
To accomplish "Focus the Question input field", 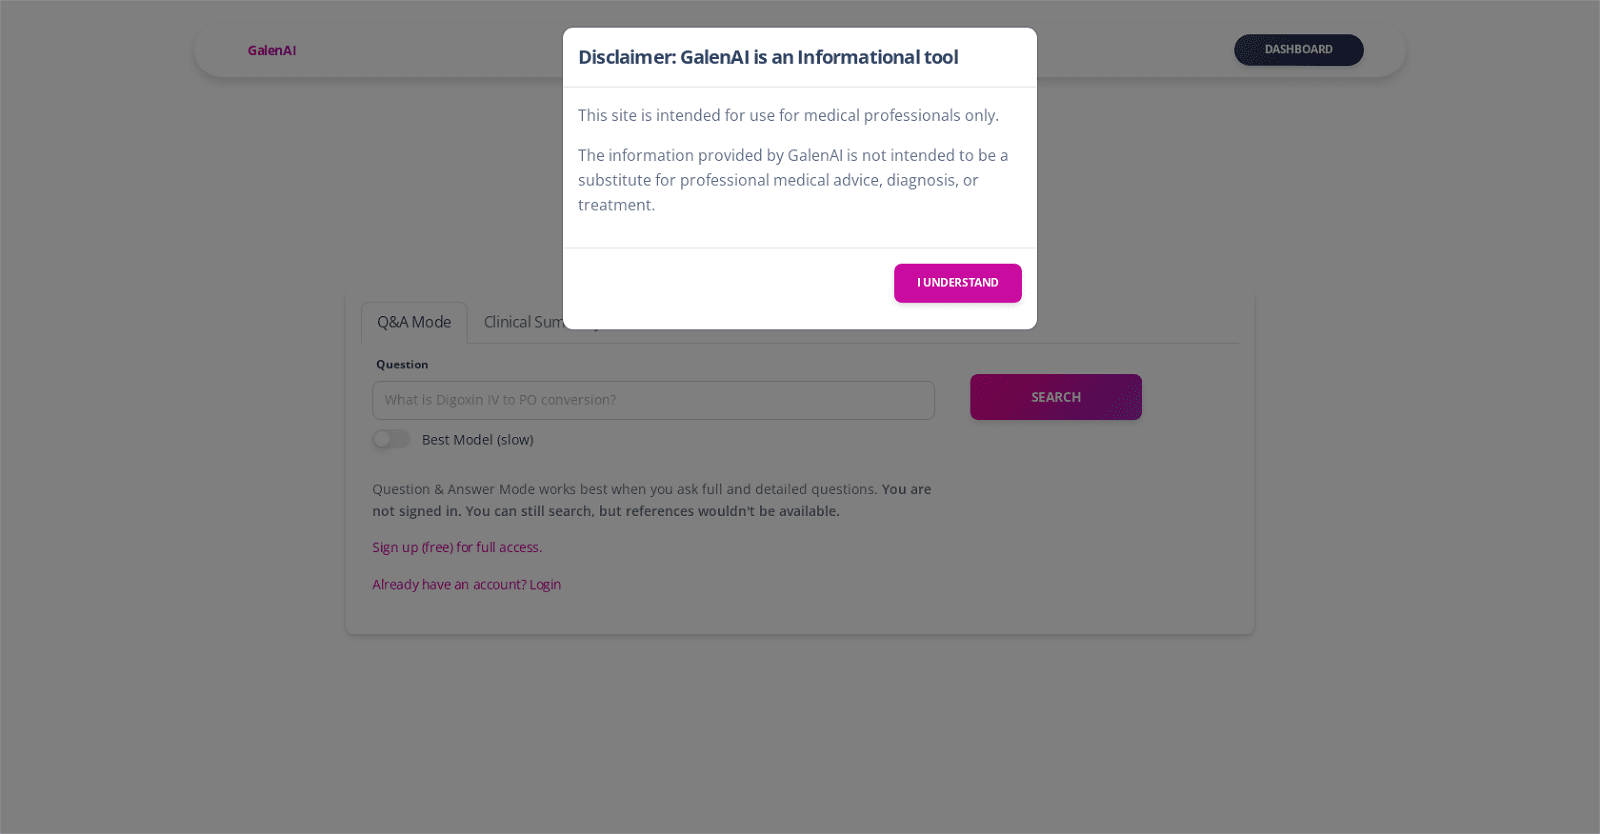I will [x=653, y=400].
